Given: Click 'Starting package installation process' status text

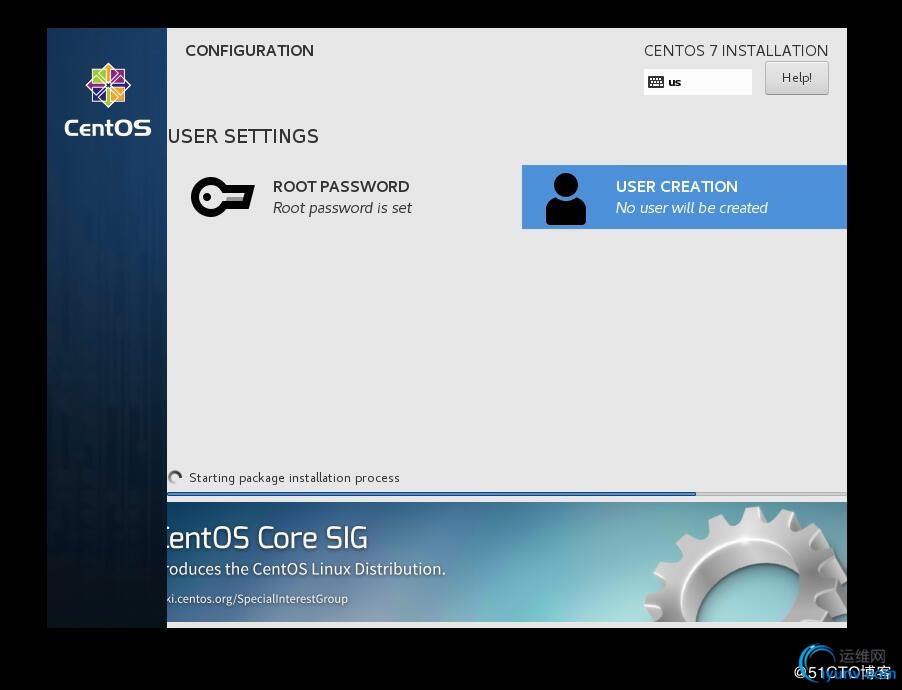Looking at the screenshot, I should coord(294,478).
